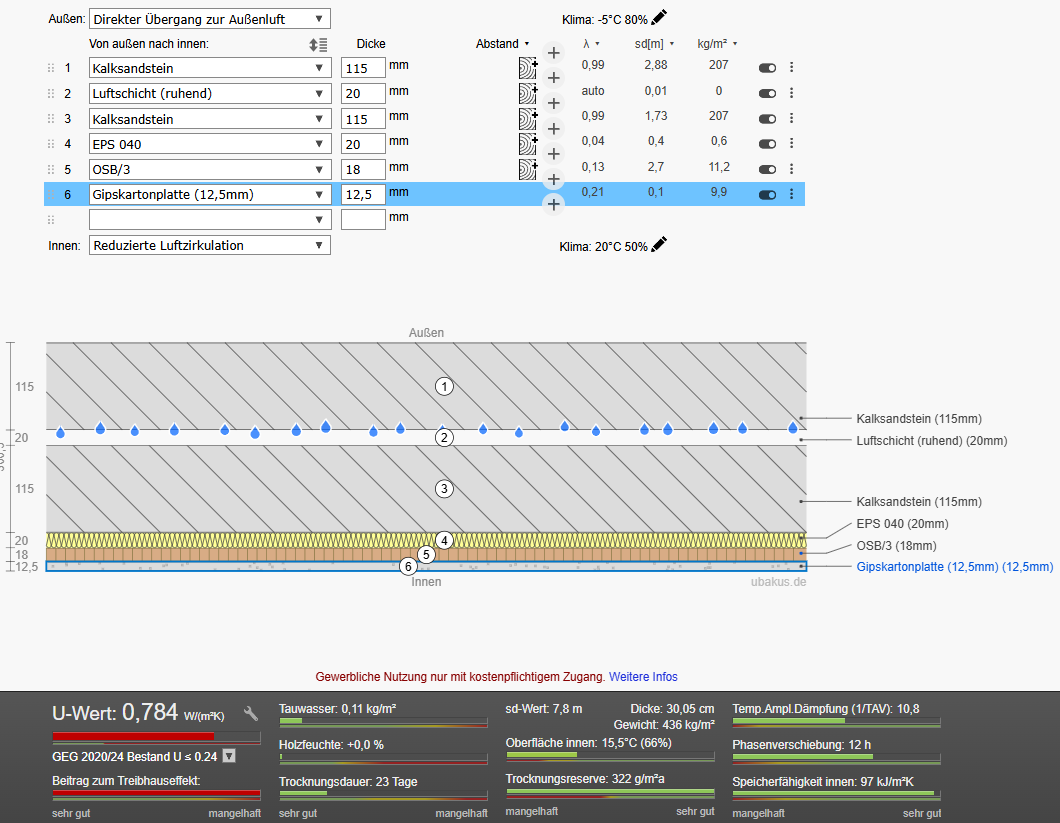Image resolution: width=1060 pixels, height=823 pixels.
Task: Open the Abstand column menu
Action: coord(502,44)
